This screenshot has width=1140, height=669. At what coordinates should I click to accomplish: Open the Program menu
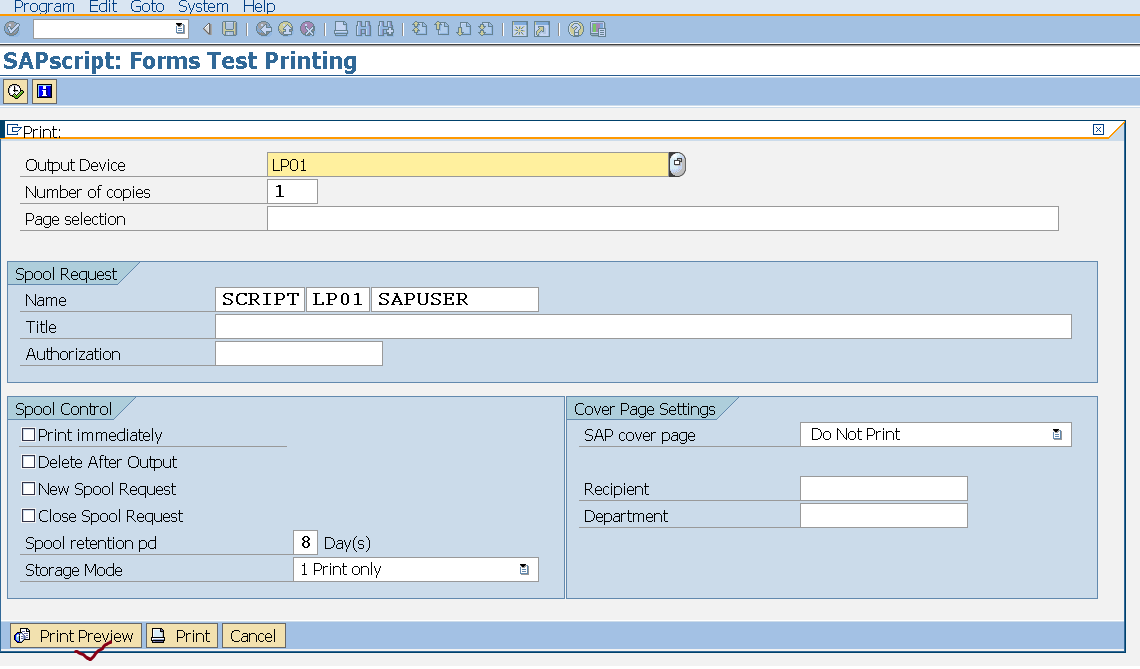[44, 7]
